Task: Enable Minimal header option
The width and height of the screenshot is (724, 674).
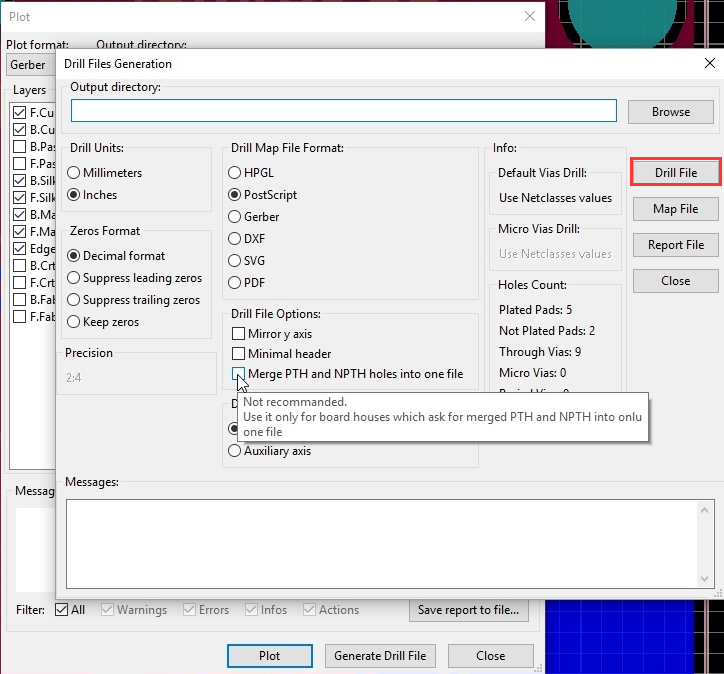Action: [239, 354]
